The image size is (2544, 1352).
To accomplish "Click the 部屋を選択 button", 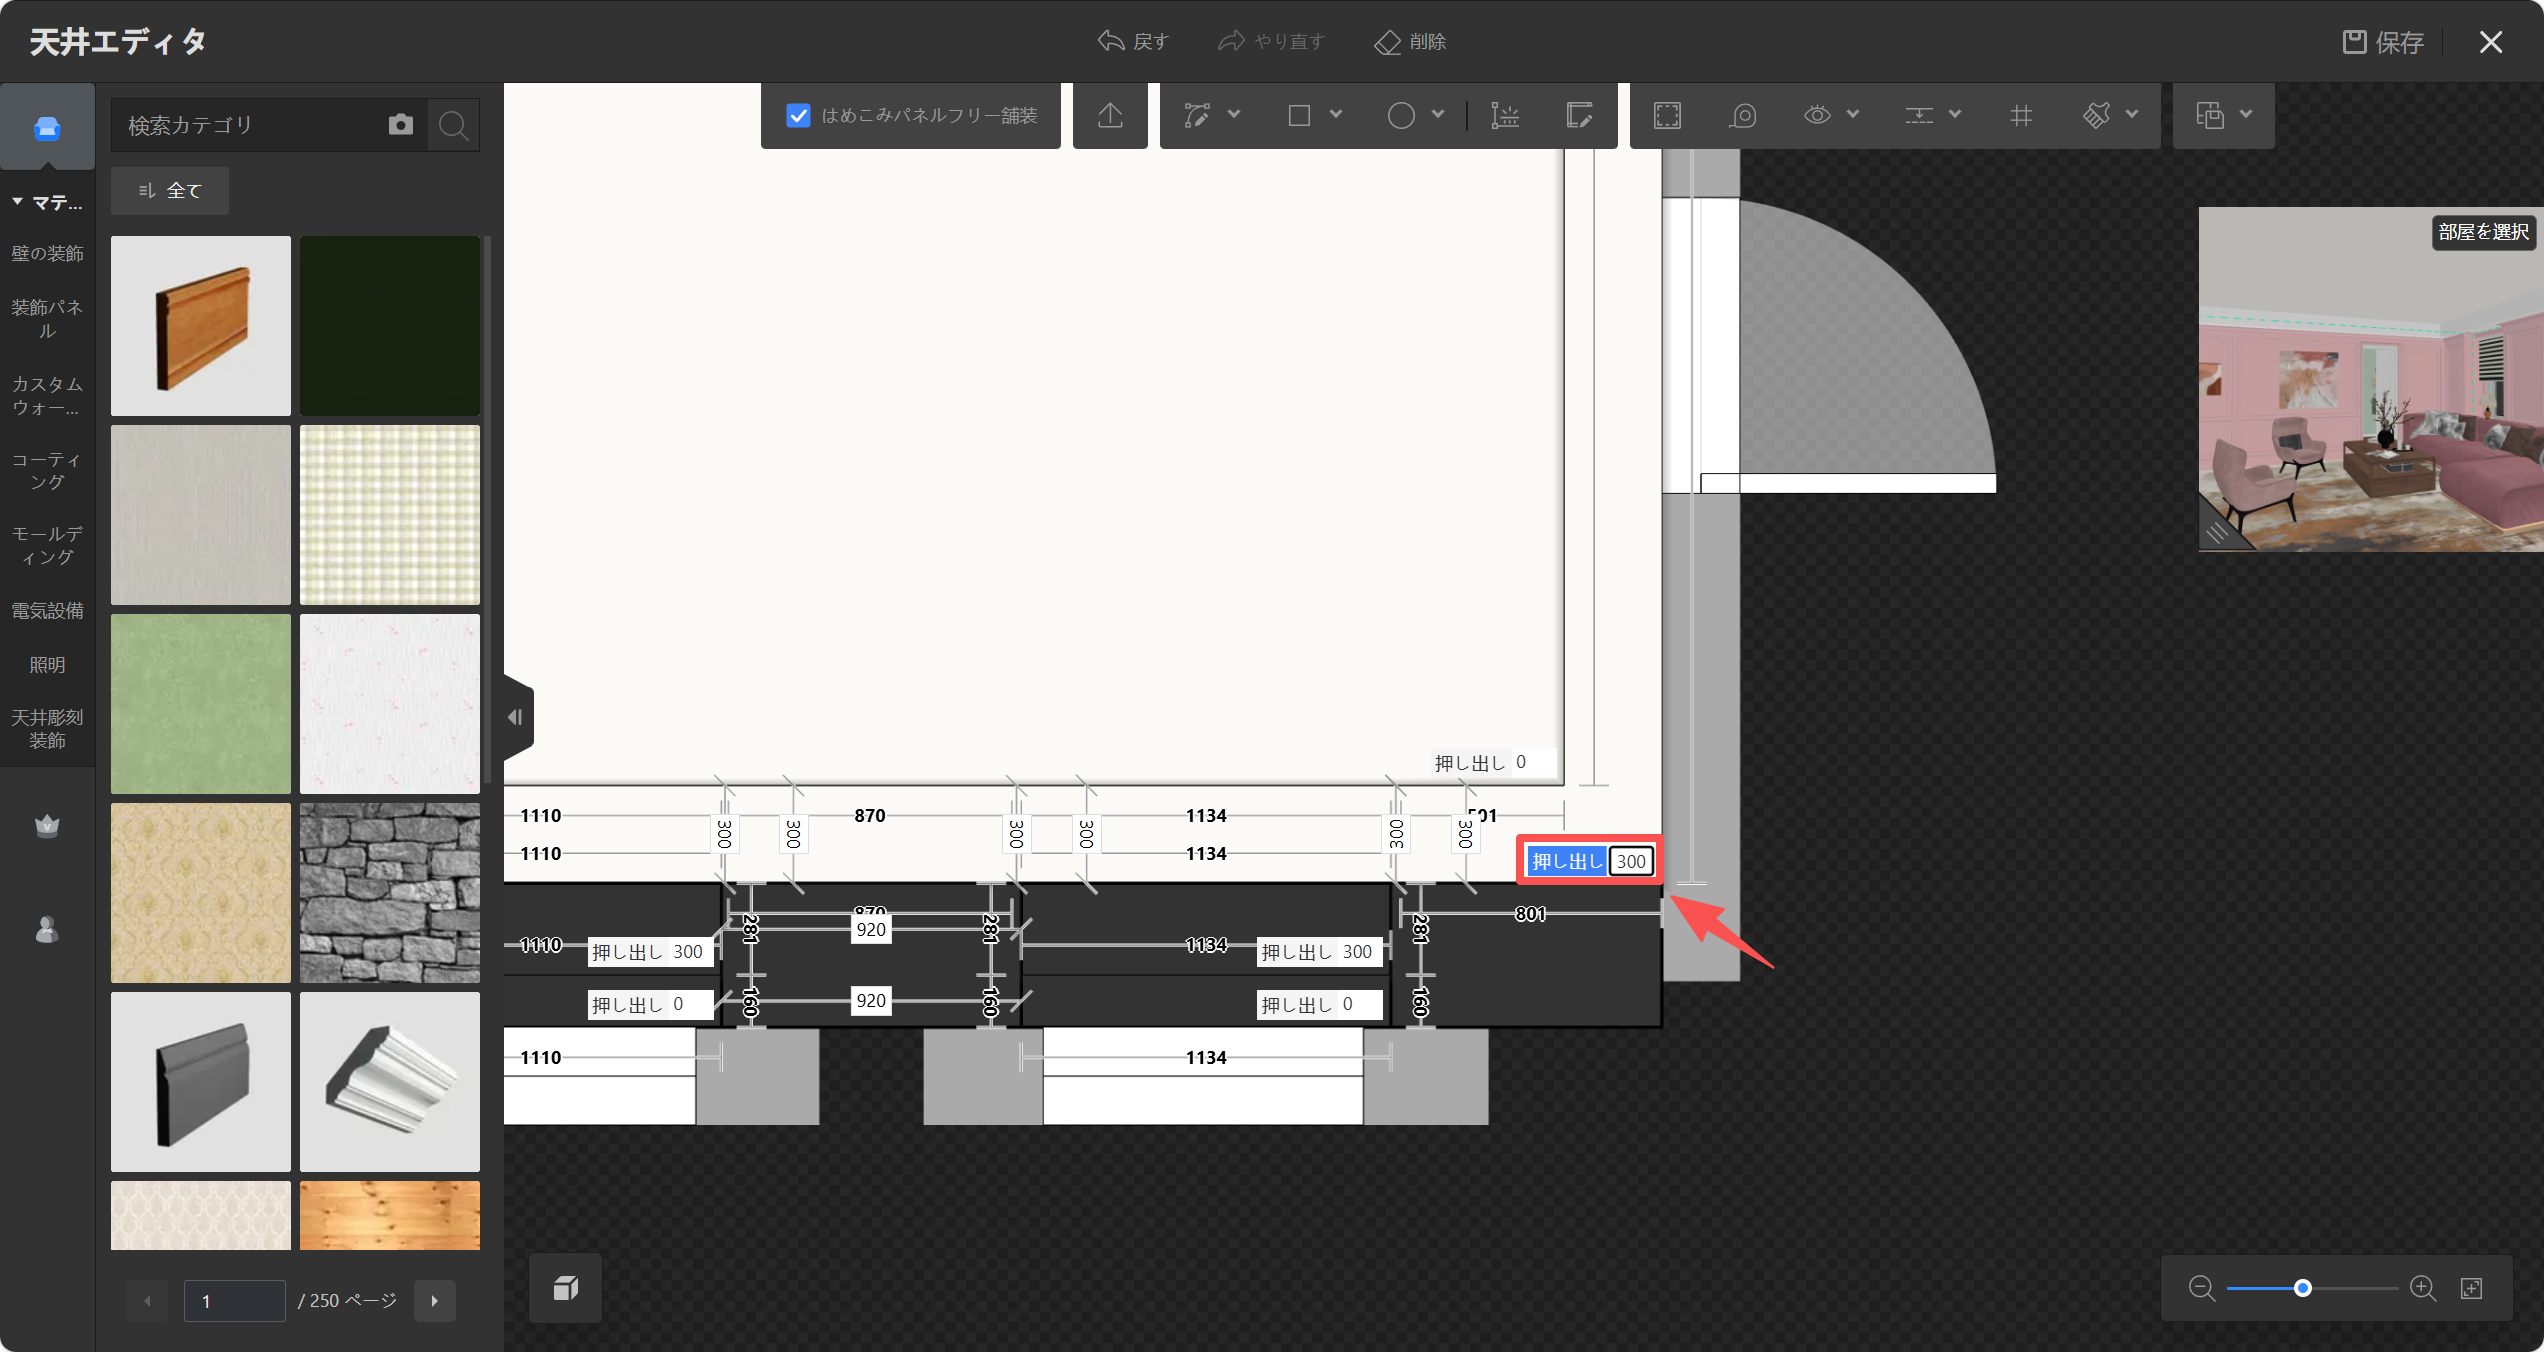I will pyautogui.click(x=2483, y=232).
